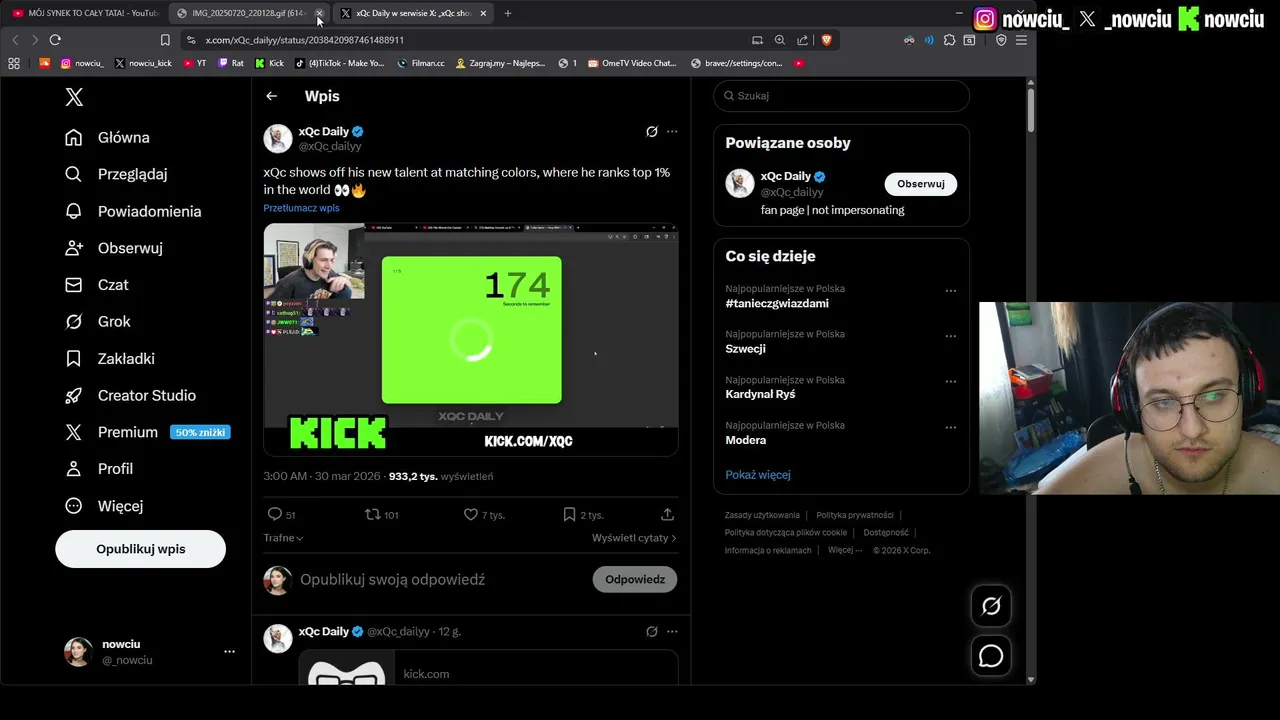Click the repost icon with 101
This screenshot has height=720, width=1280.
382,514
